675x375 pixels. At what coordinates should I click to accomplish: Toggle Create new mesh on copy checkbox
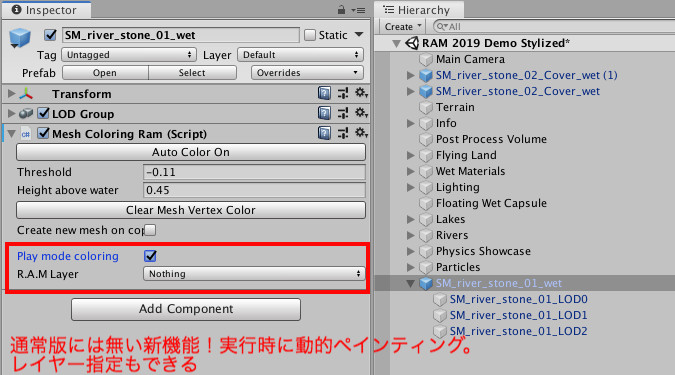pyautogui.click(x=150, y=230)
